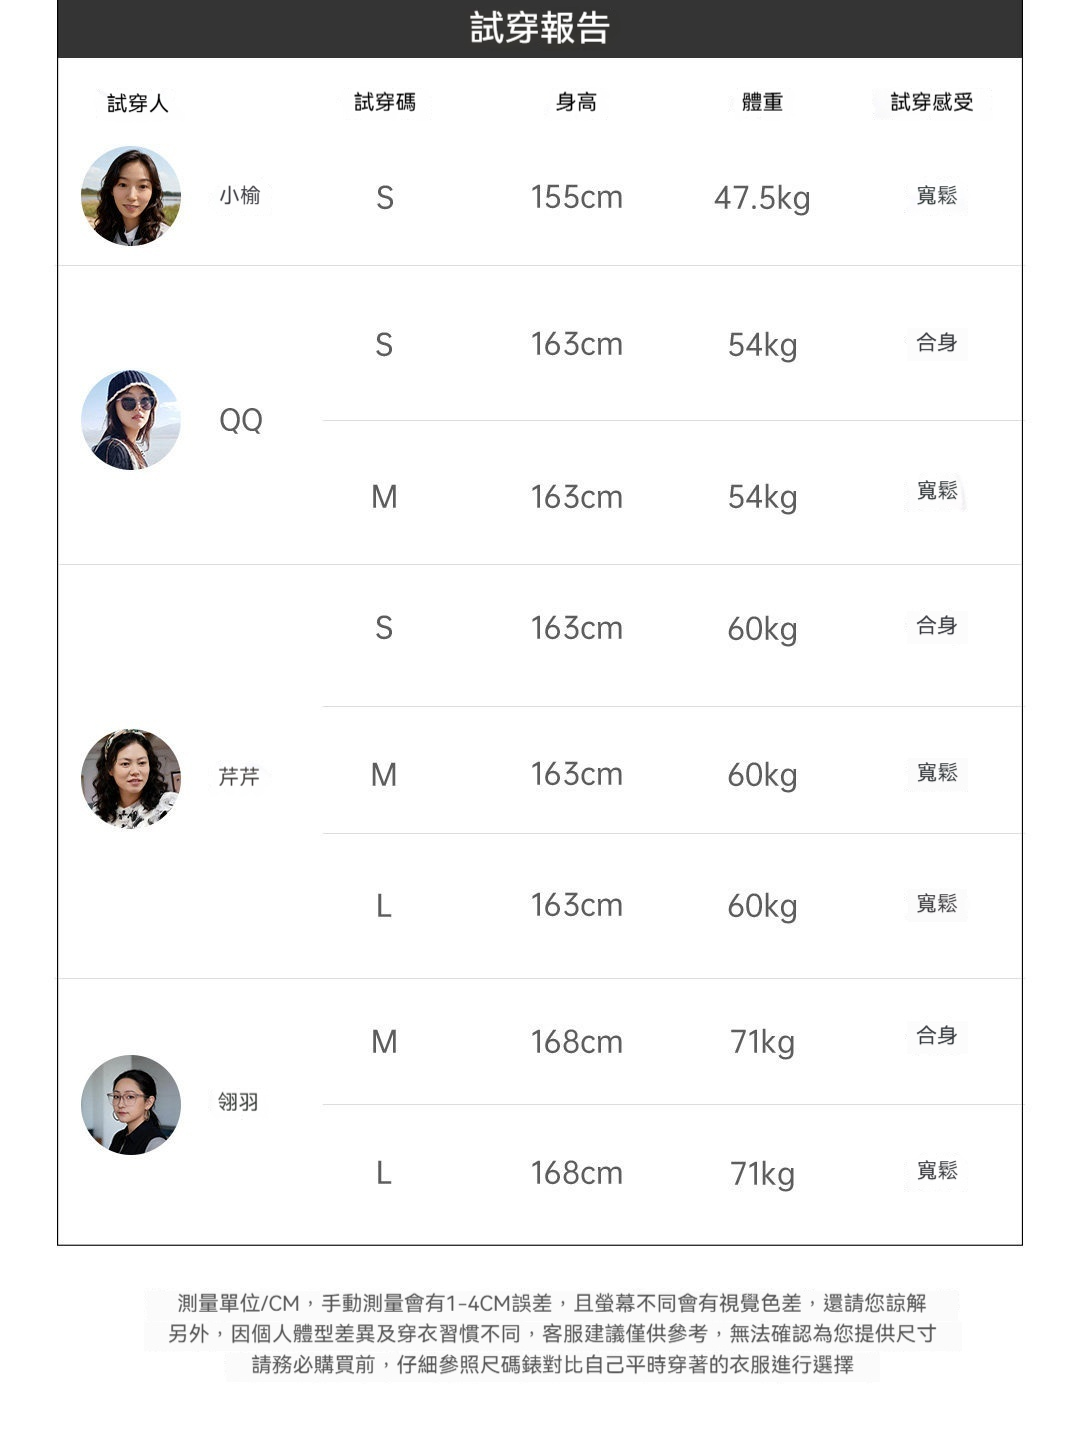
Task: Click the 體重 column header
Action: [762, 102]
